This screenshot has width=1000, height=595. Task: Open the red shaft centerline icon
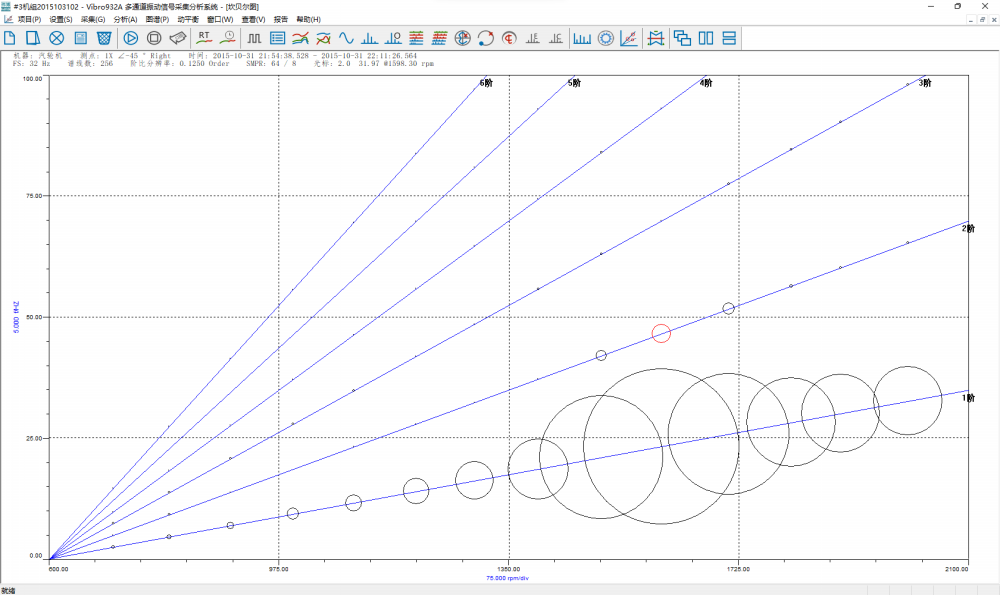[509, 38]
